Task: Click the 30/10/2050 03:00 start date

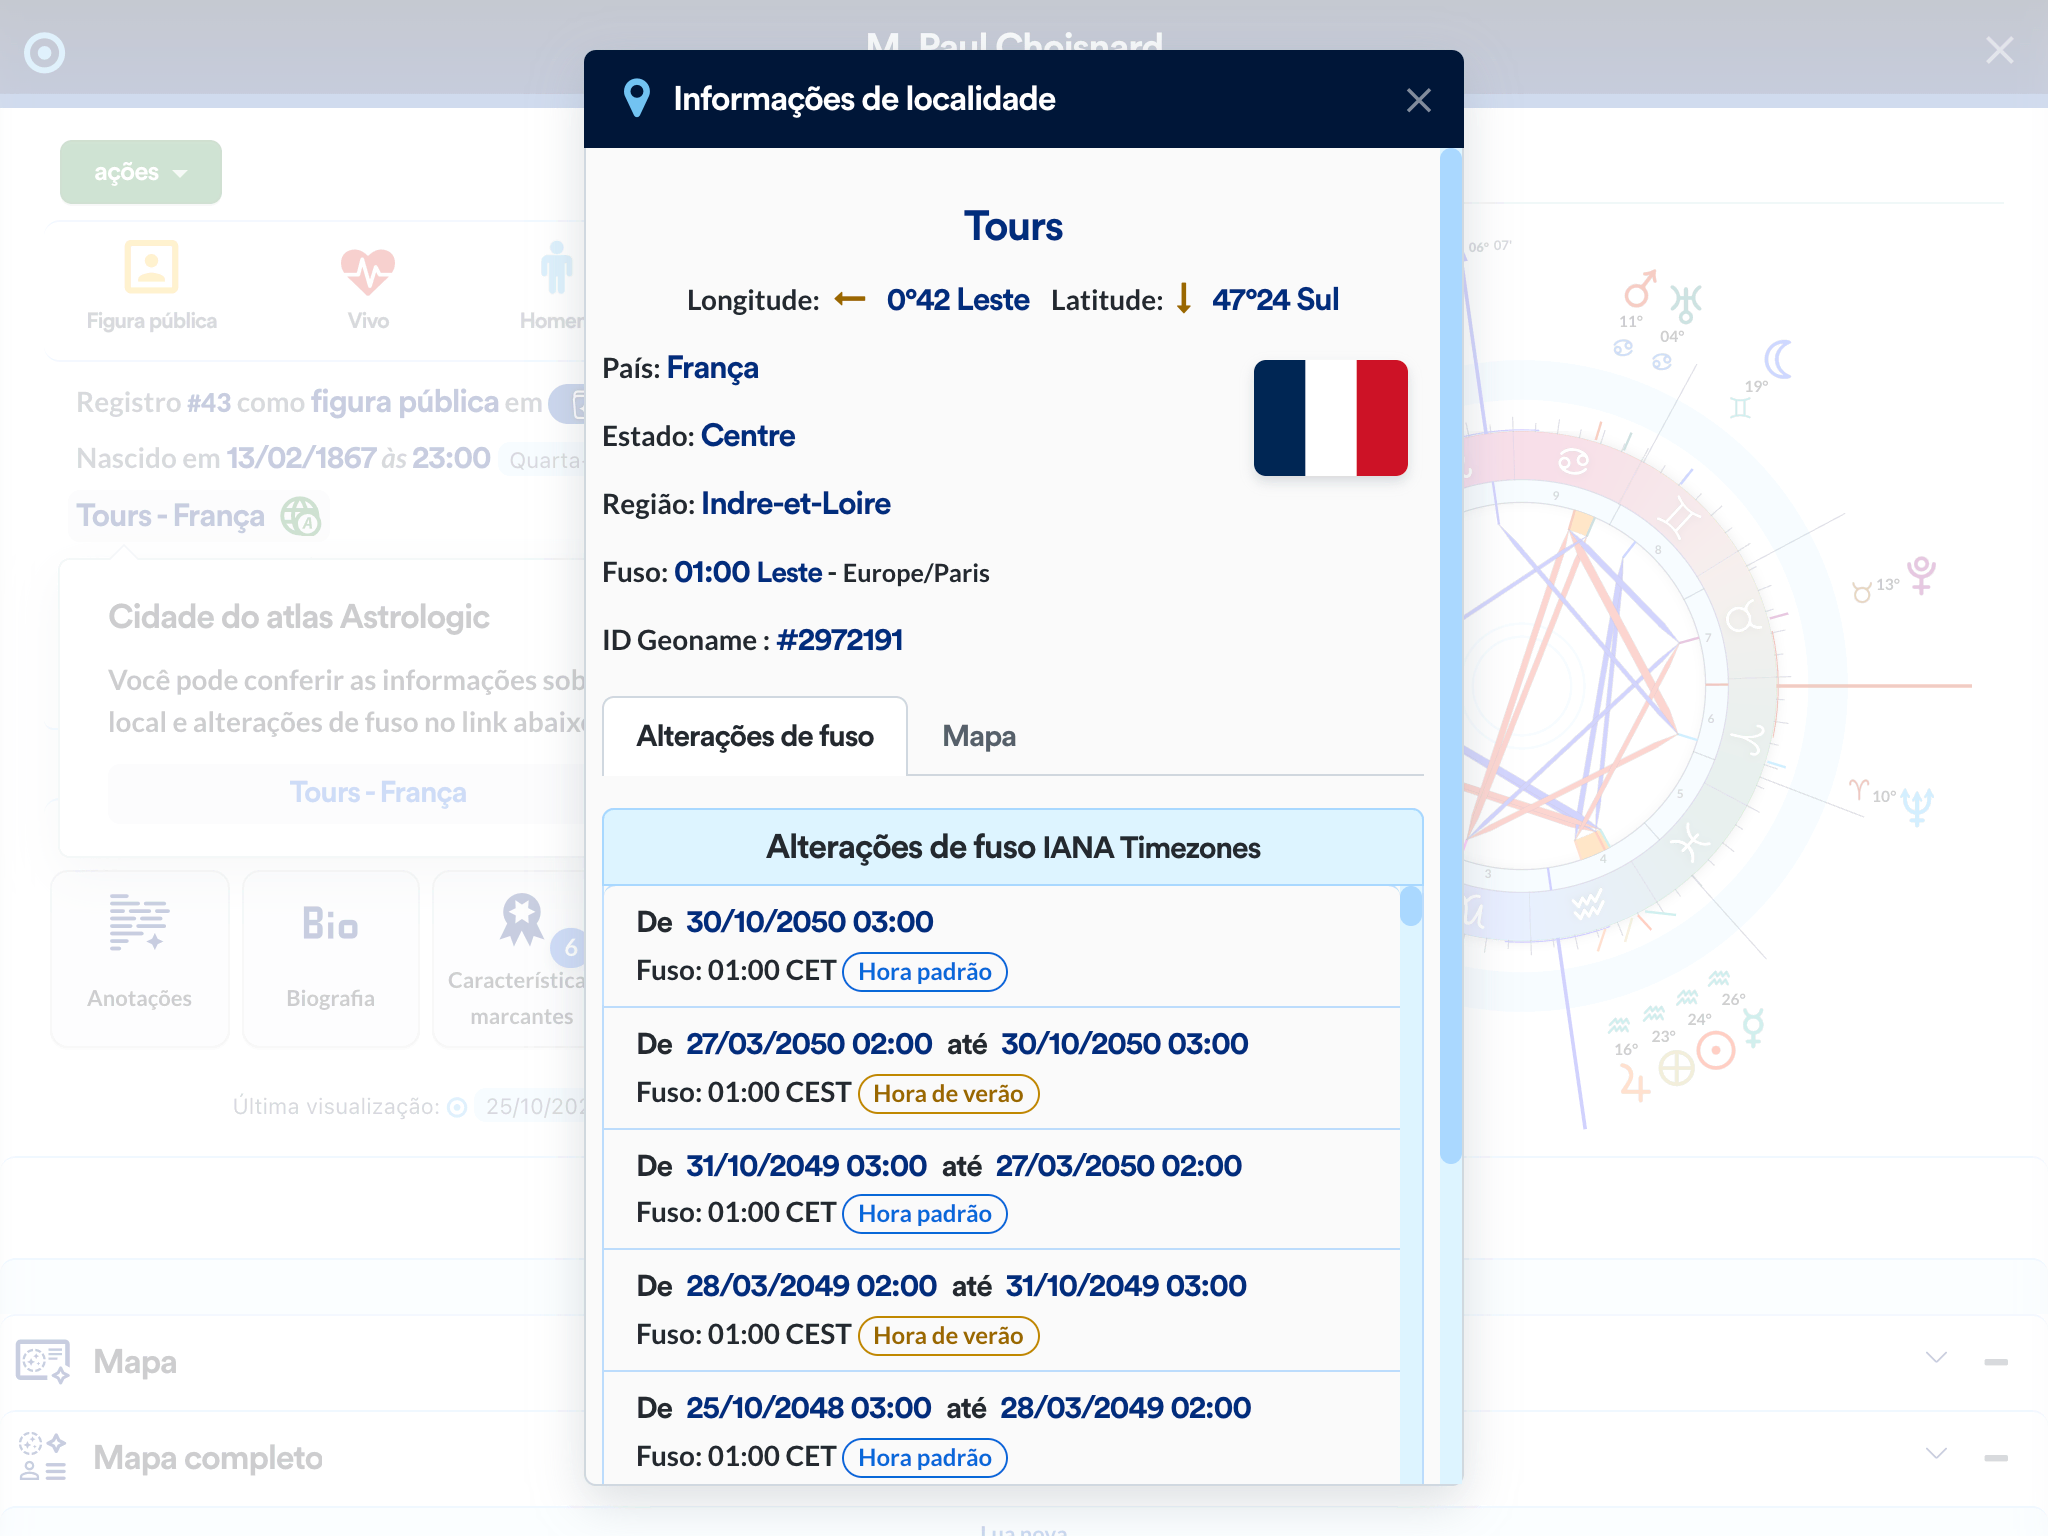Action: (x=810, y=922)
